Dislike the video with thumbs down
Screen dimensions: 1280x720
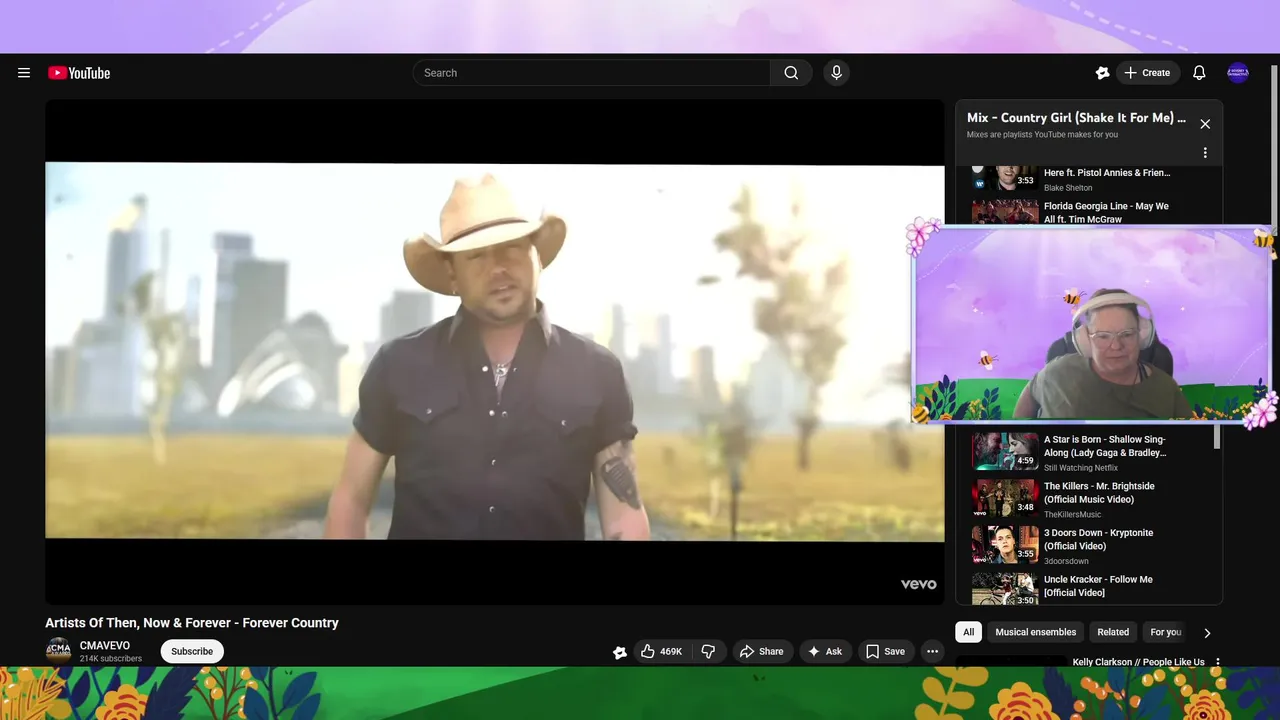[x=708, y=651]
